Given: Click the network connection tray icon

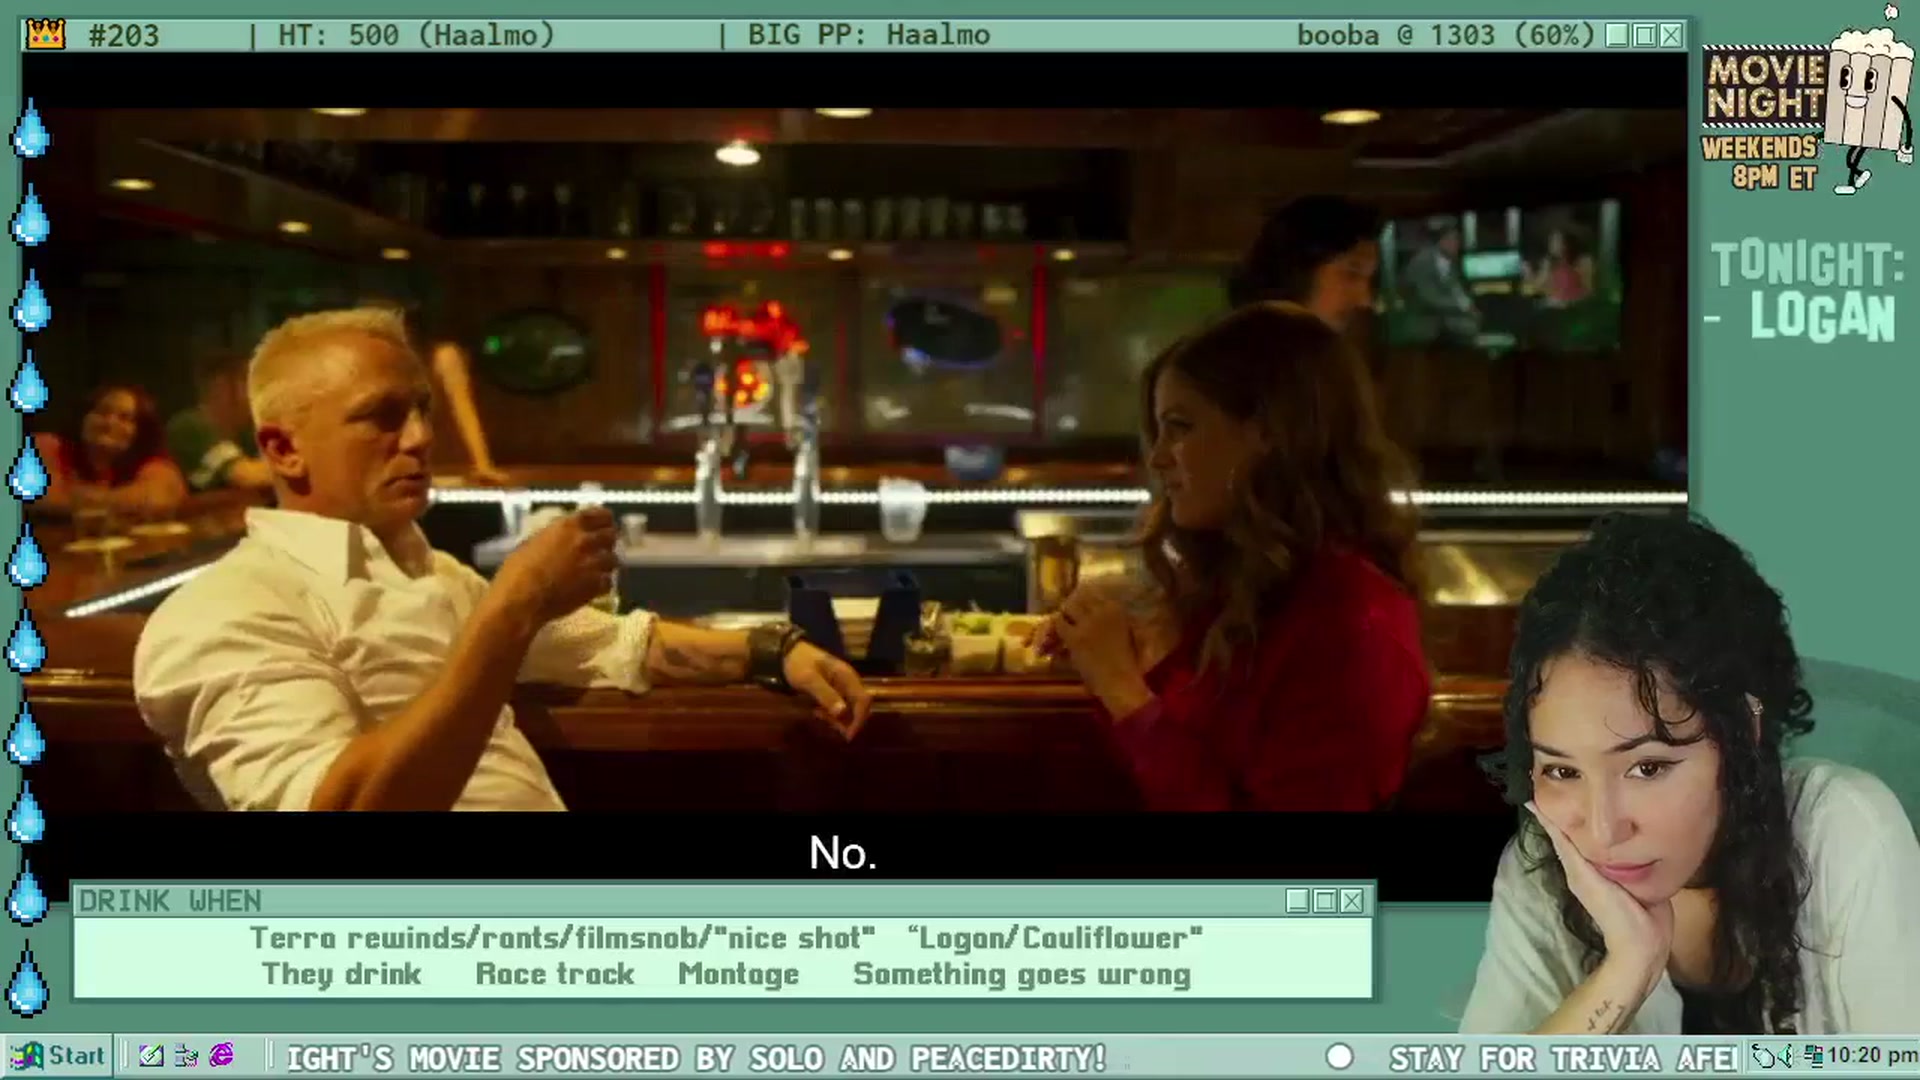Looking at the screenshot, I should (1812, 1056).
